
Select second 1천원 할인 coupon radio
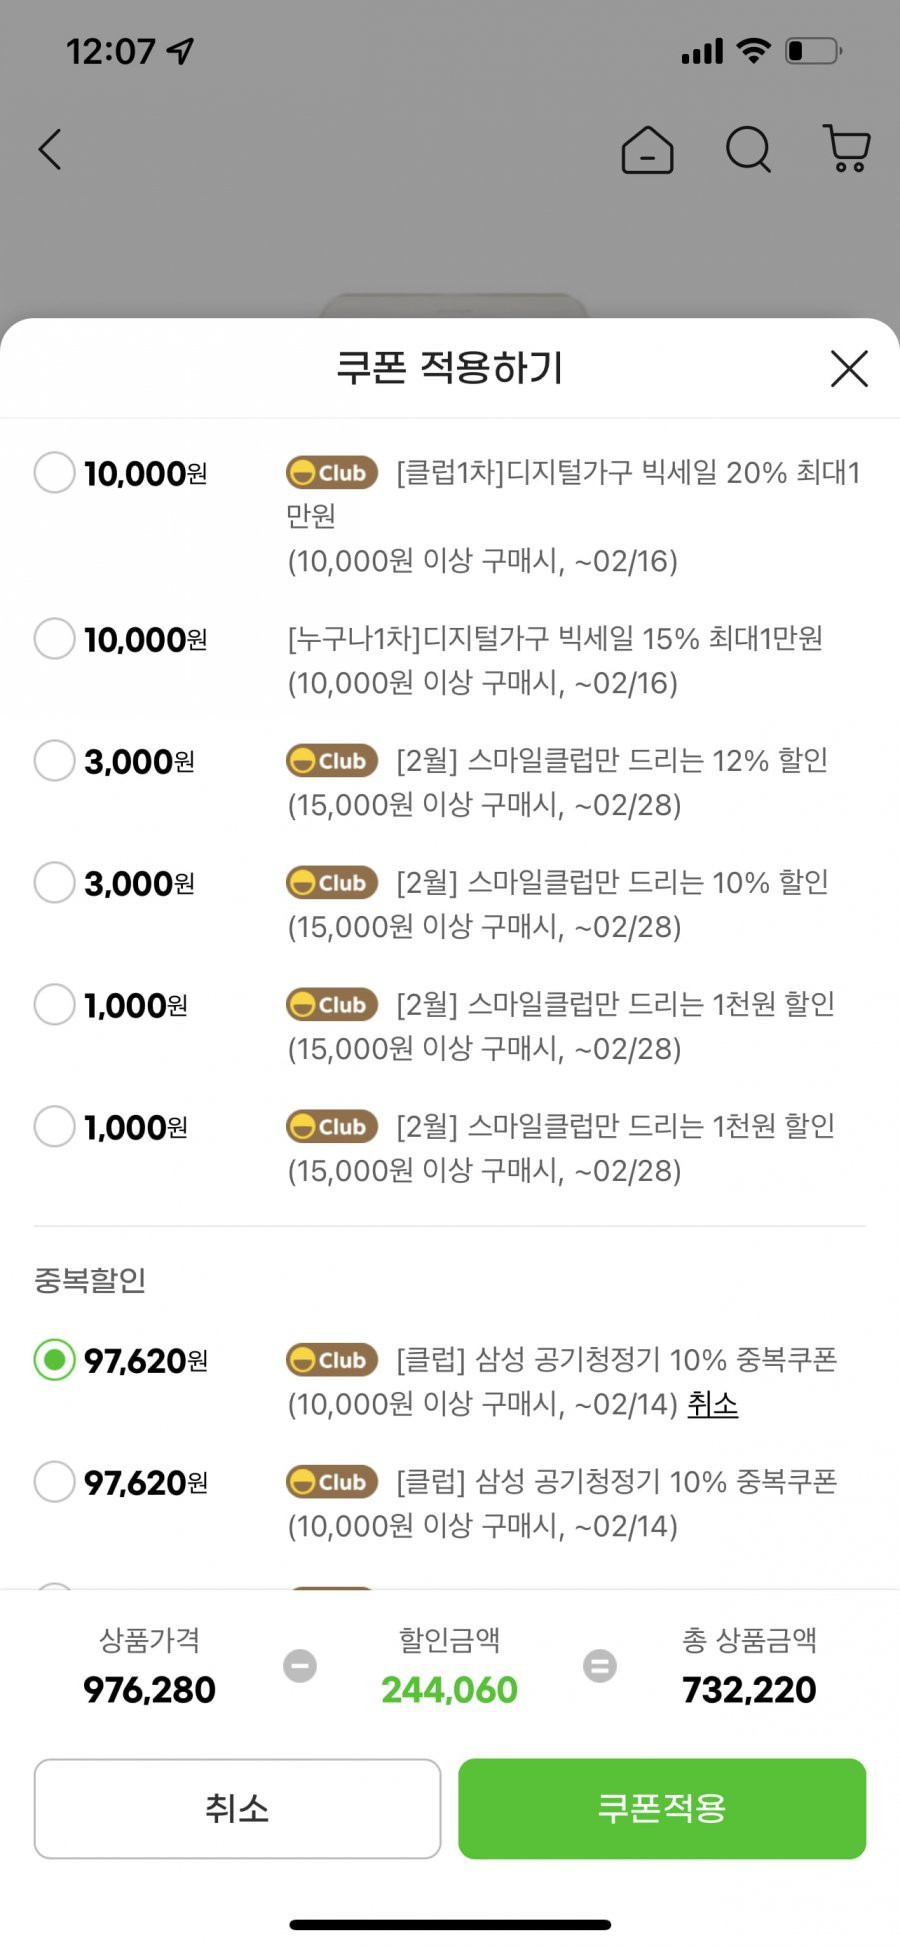click(x=54, y=1126)
